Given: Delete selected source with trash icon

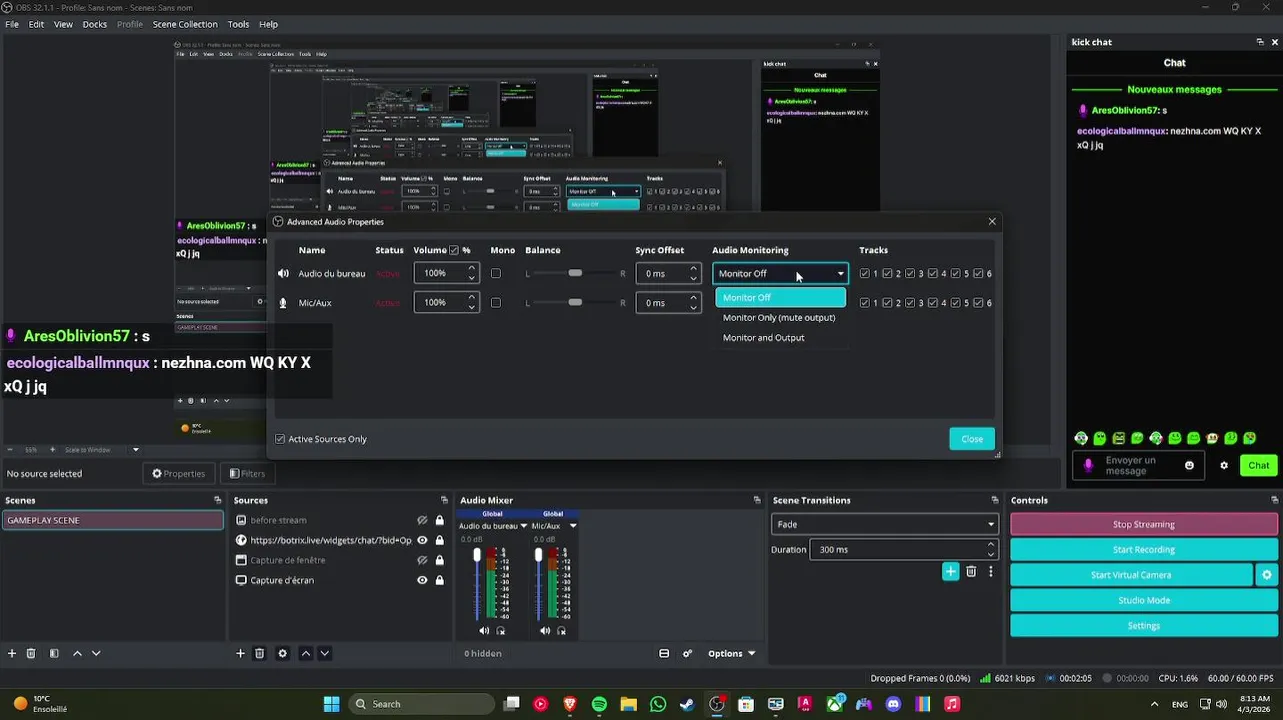Looking at the screenshot, I should [x=259, y=653].
